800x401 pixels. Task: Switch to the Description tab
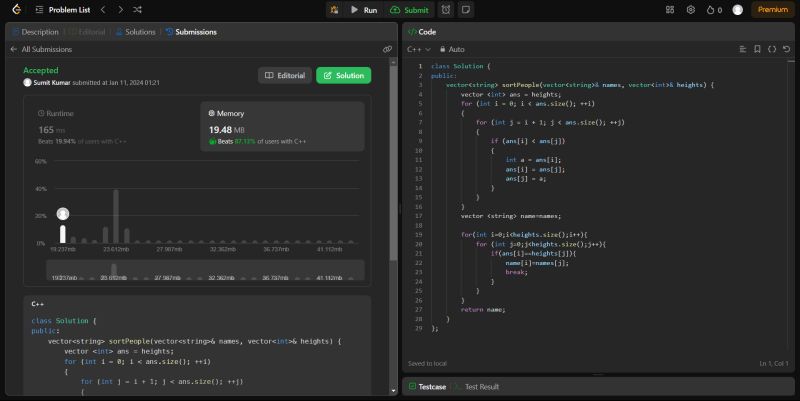coord(35,32)
